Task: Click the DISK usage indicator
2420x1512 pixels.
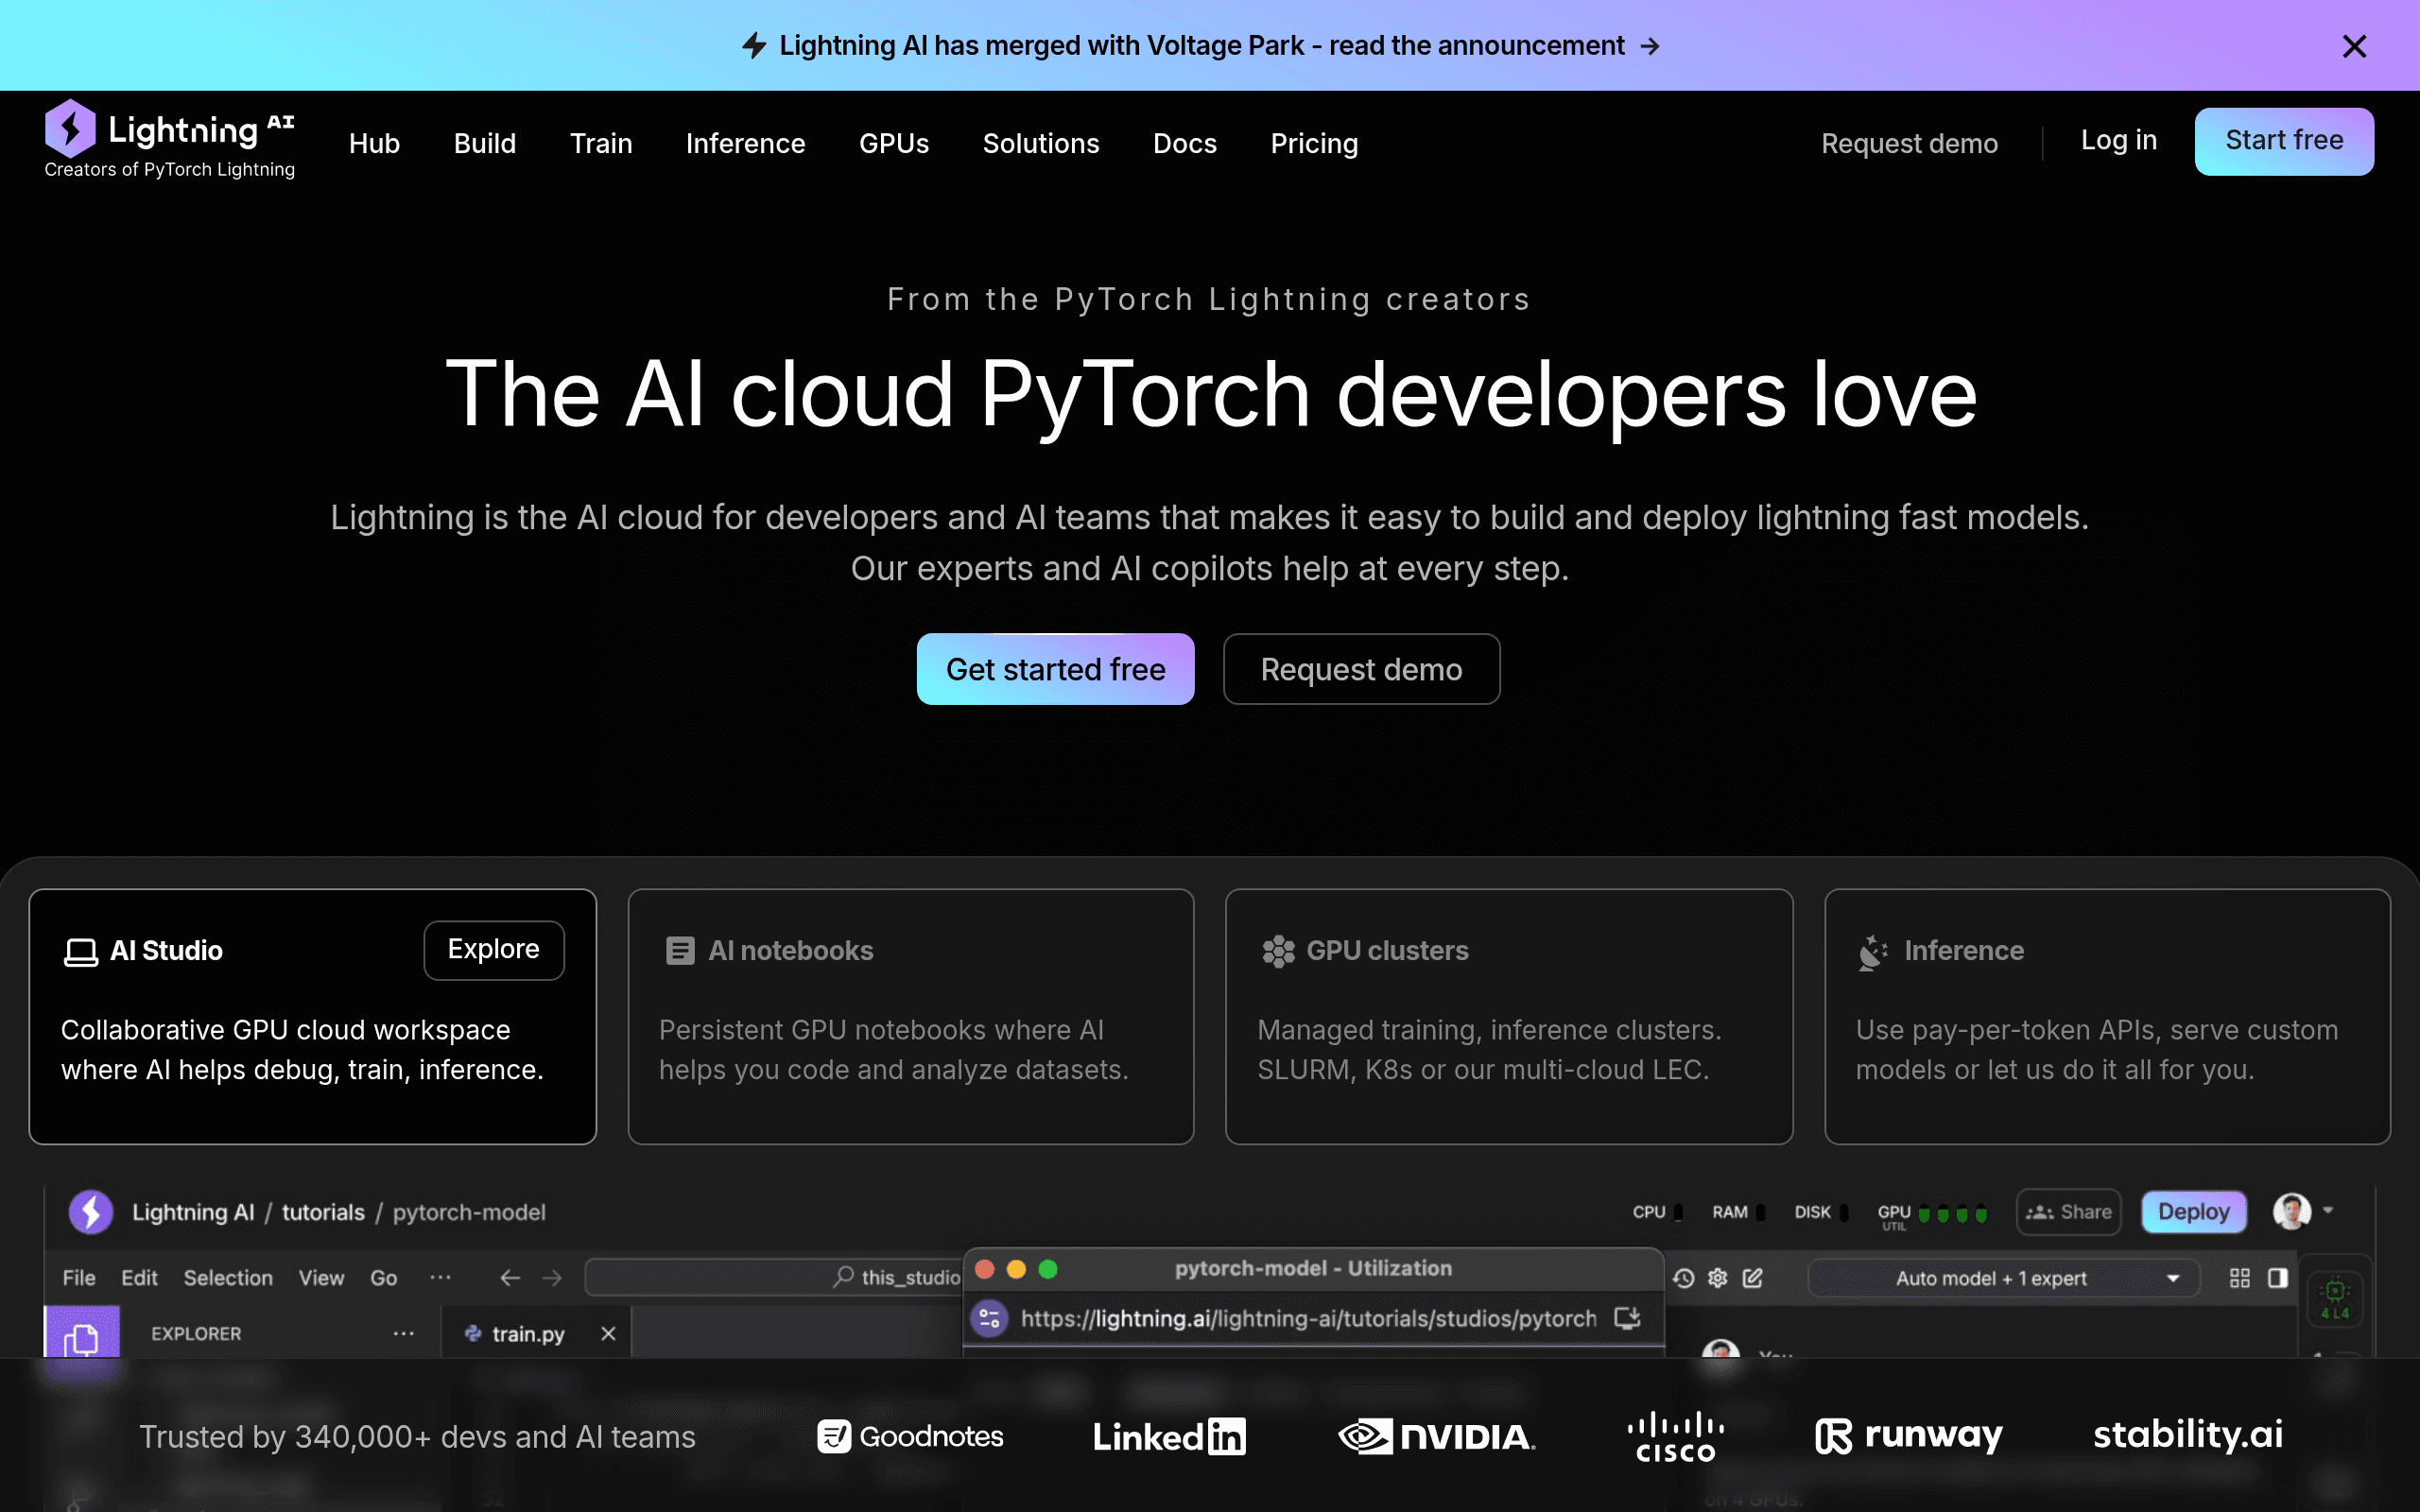Action: pos(1821,1212)
